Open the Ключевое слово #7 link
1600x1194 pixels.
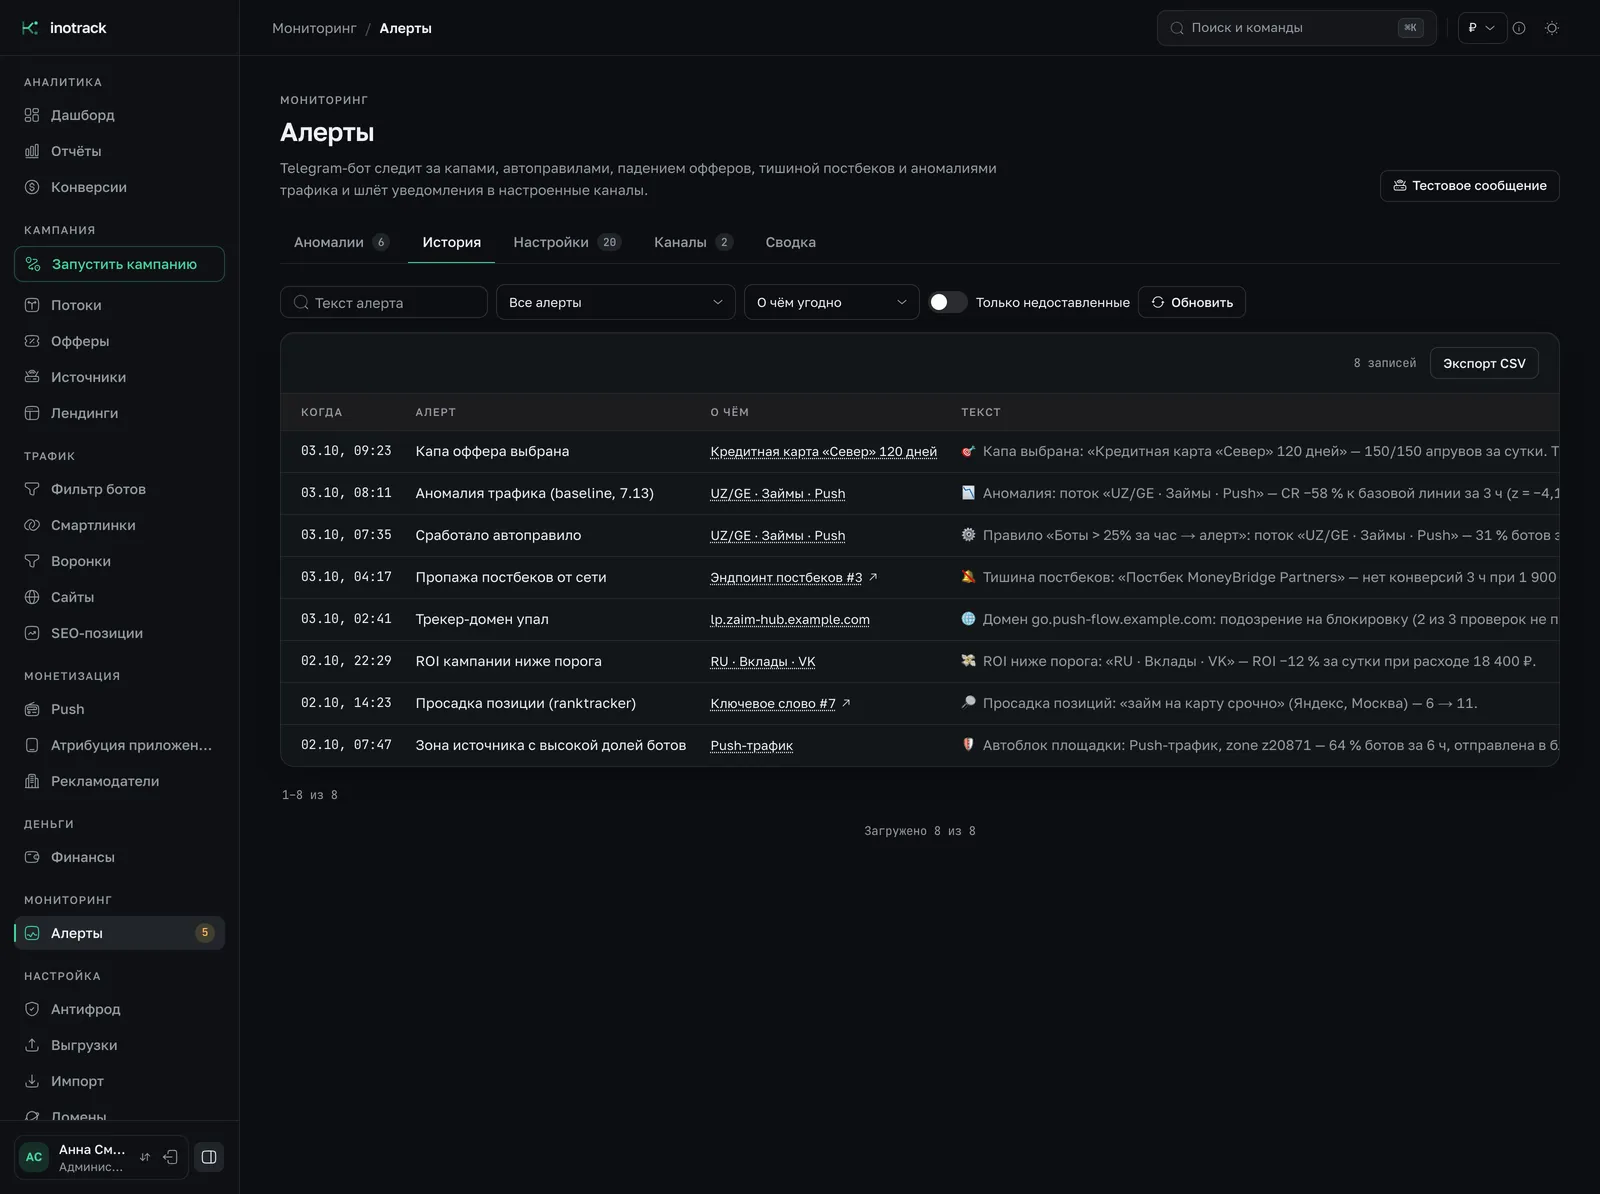(773, 703)
